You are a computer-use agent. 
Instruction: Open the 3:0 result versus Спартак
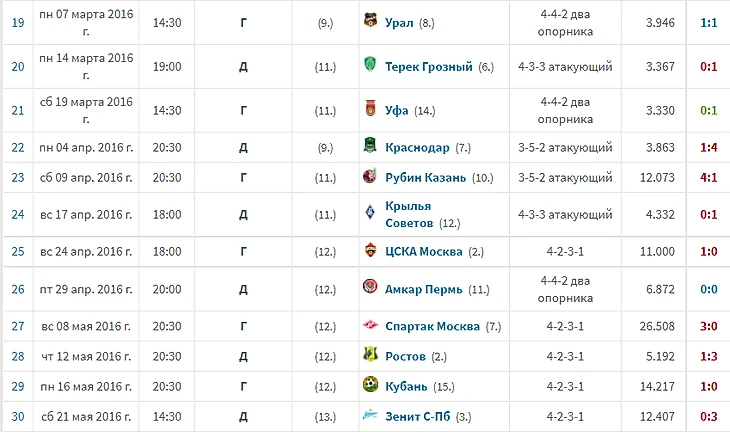tap(709, 326)
